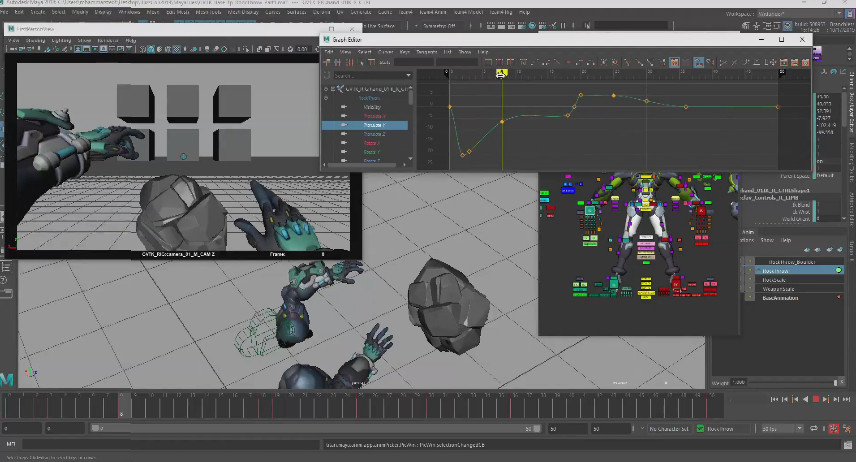856x462 pixels.
Task: Toggle Smooth Shade All in panel toolbar
Action: coord(151,49)
